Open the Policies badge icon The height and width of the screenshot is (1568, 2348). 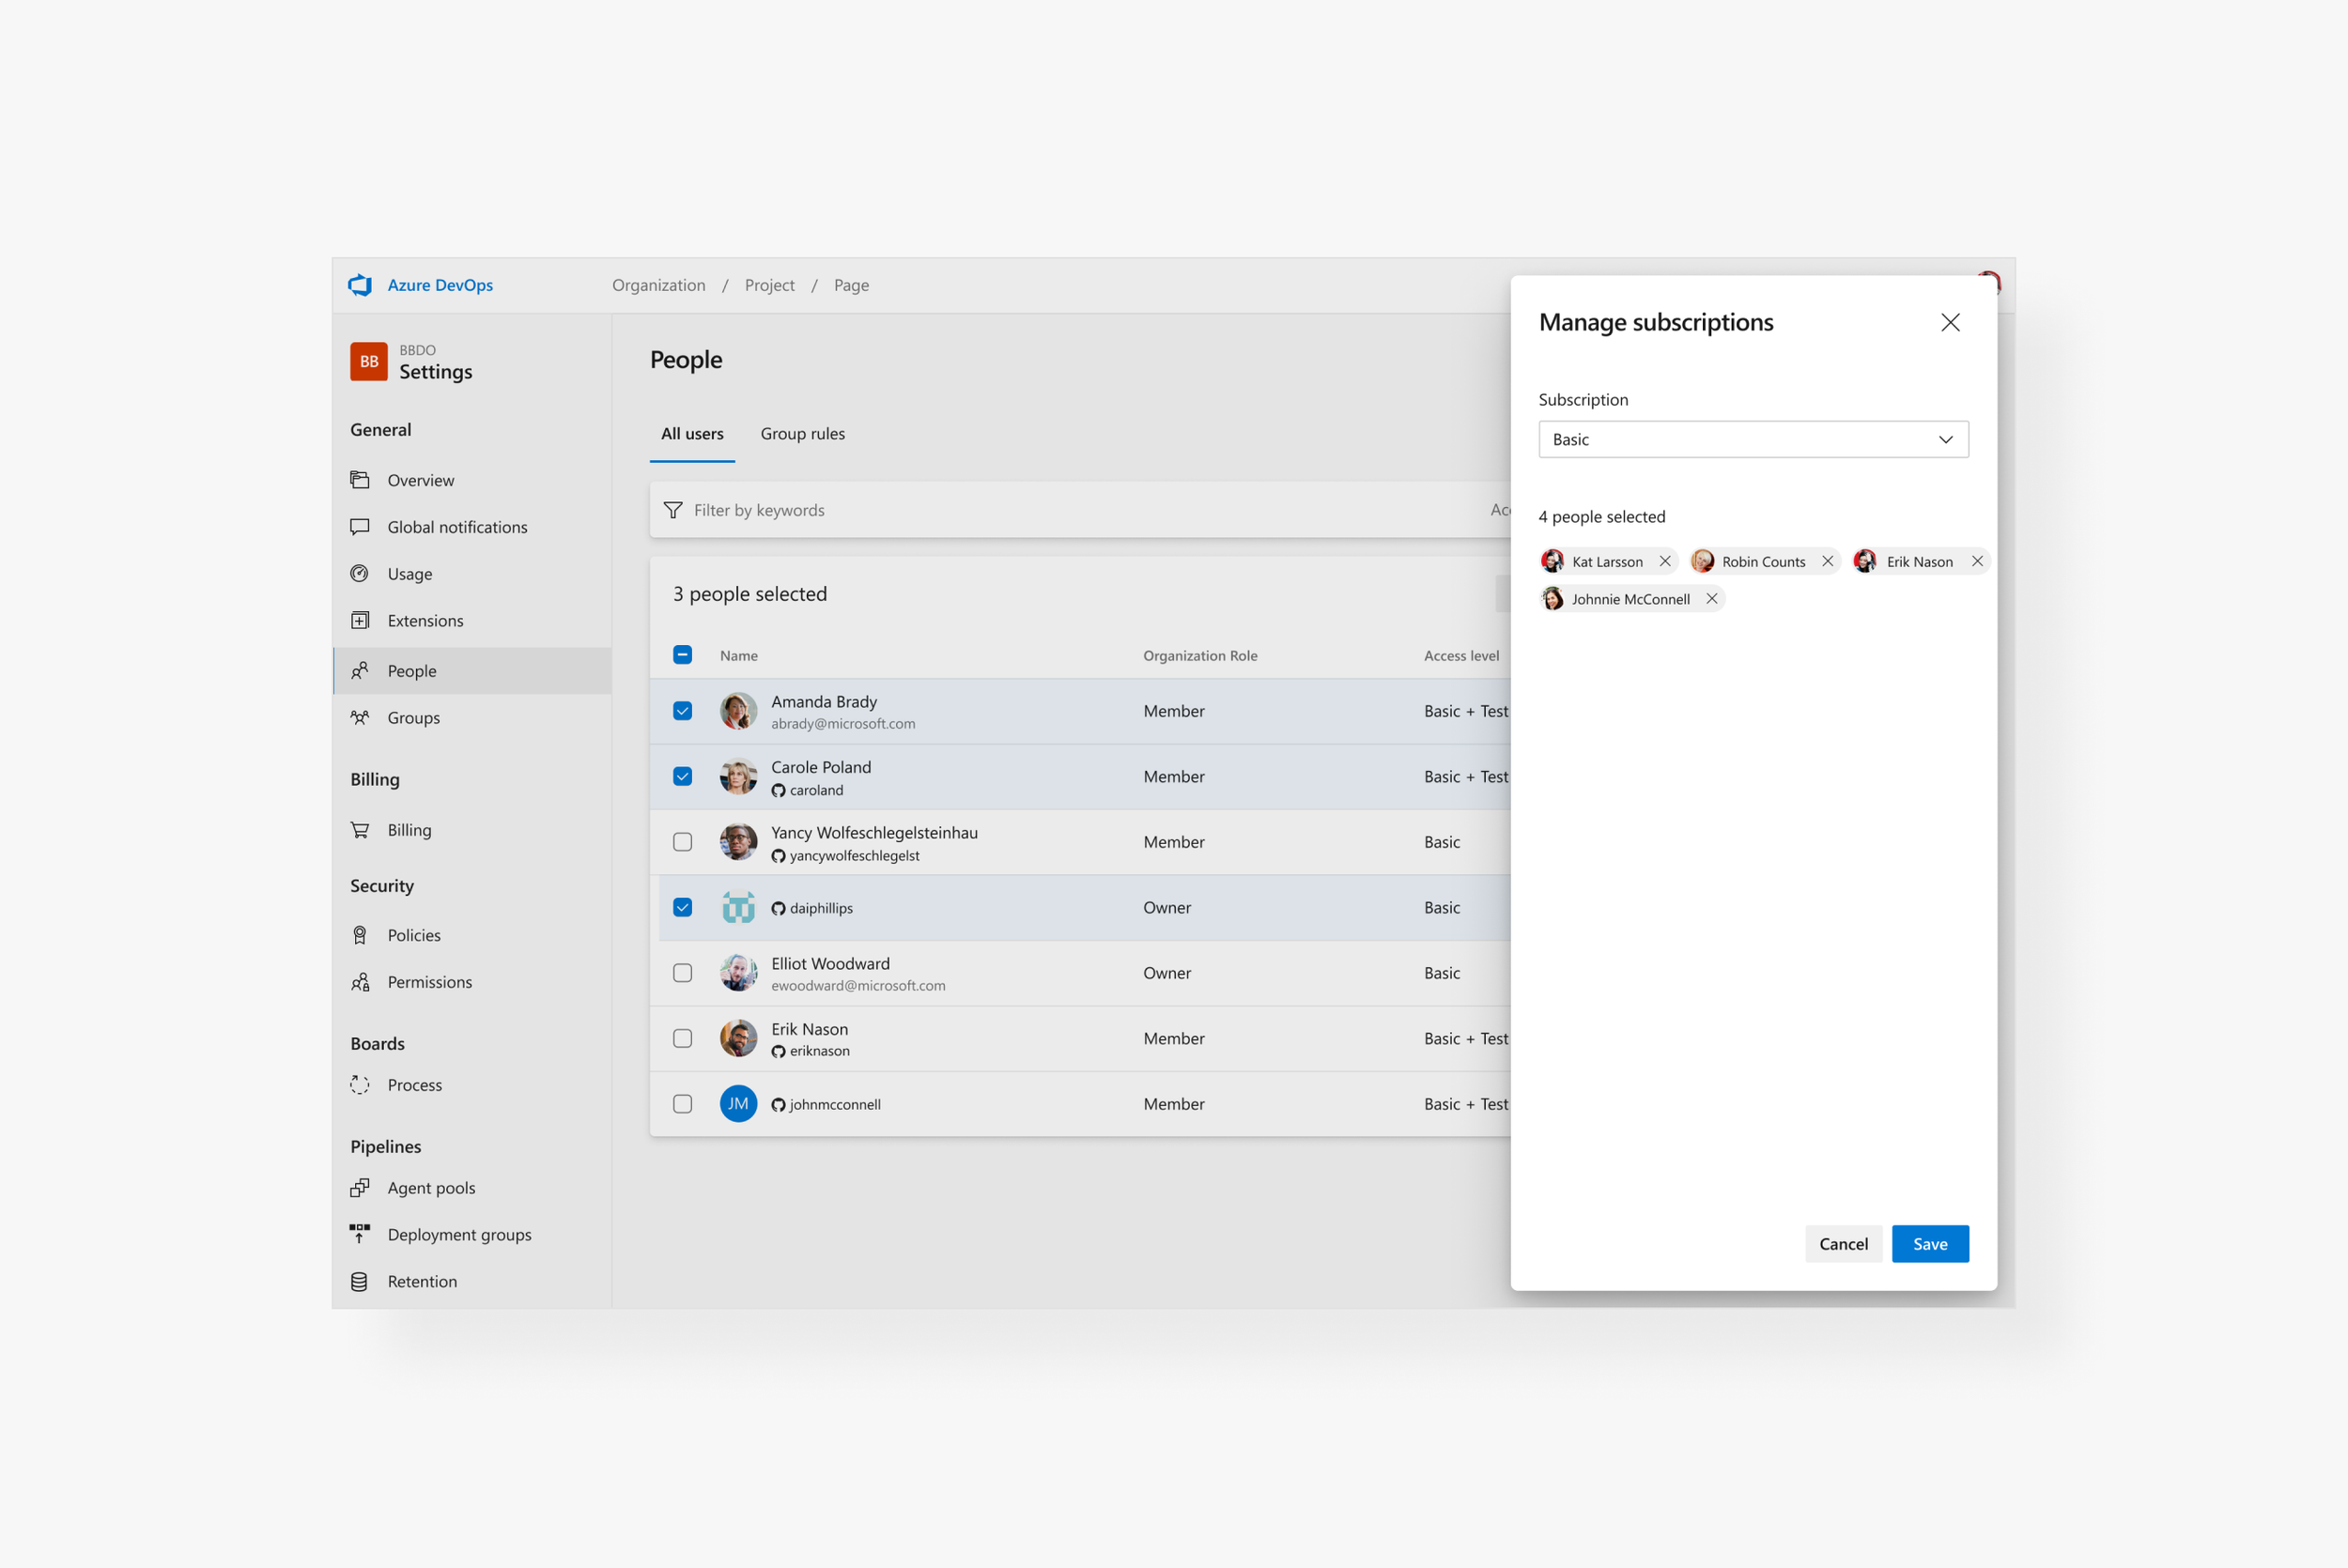(x=360, y=935)
